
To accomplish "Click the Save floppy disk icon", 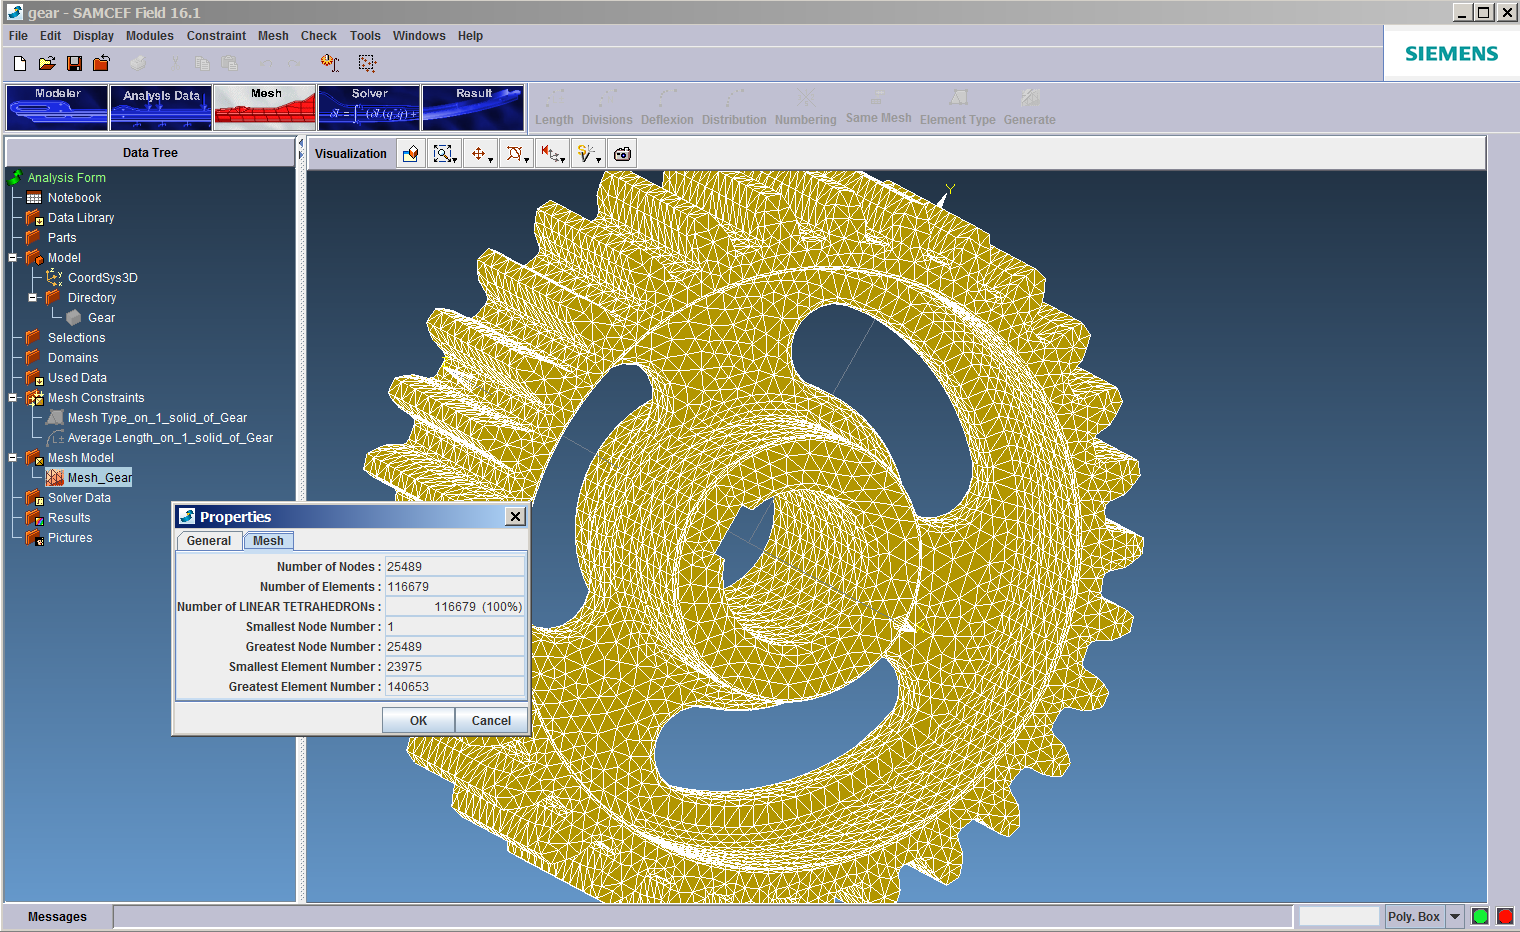I will [74, 63].
